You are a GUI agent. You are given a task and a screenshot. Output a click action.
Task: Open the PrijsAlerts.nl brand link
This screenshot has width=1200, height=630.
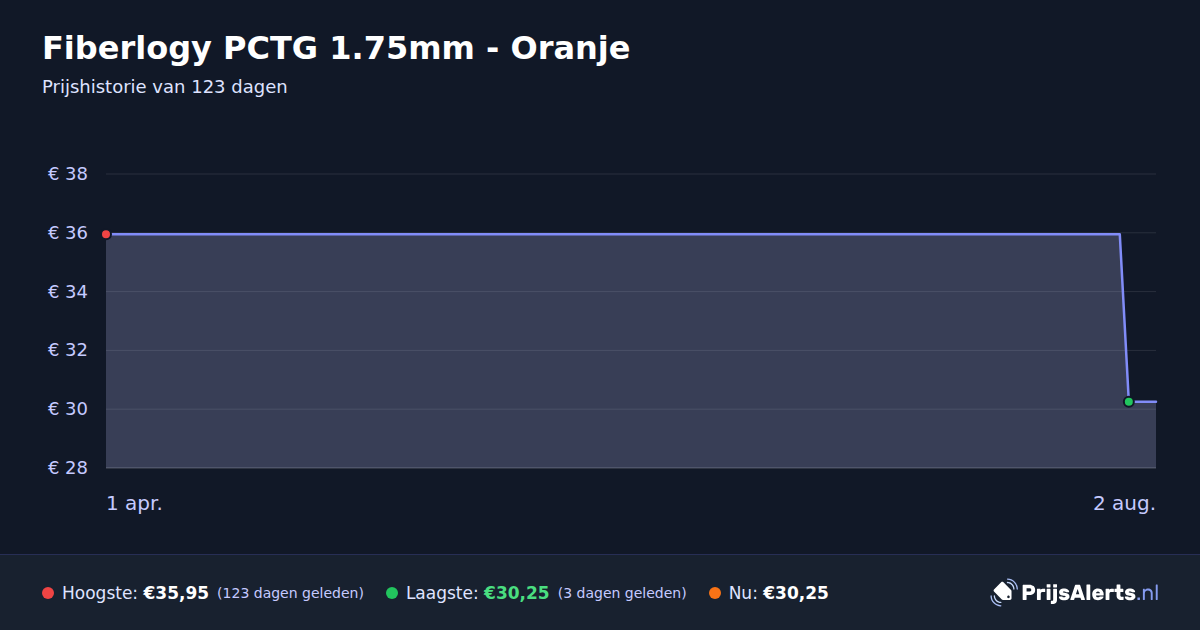pyautogui.click(x=1075, y=593)
